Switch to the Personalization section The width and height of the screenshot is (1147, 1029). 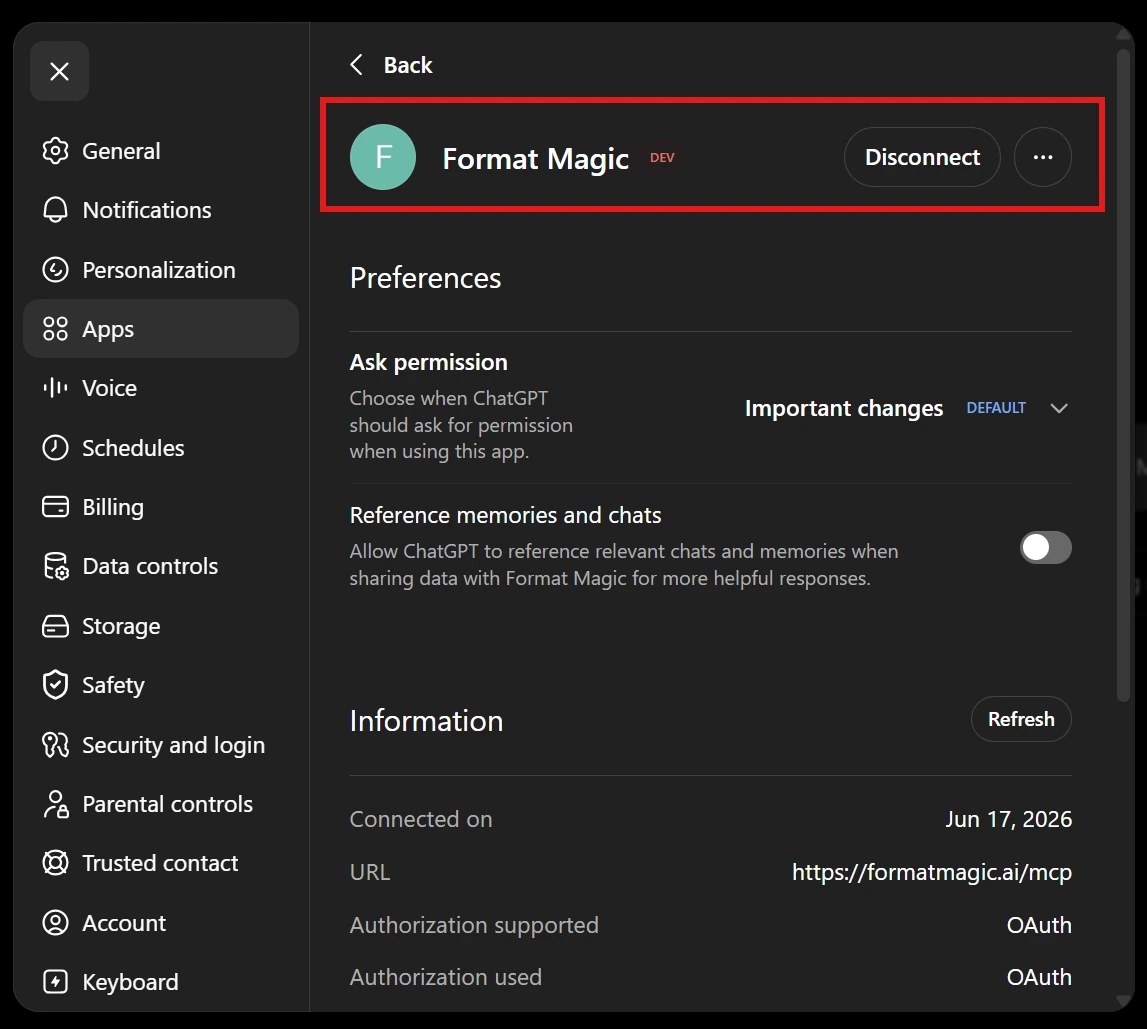(x=161, y=270)
